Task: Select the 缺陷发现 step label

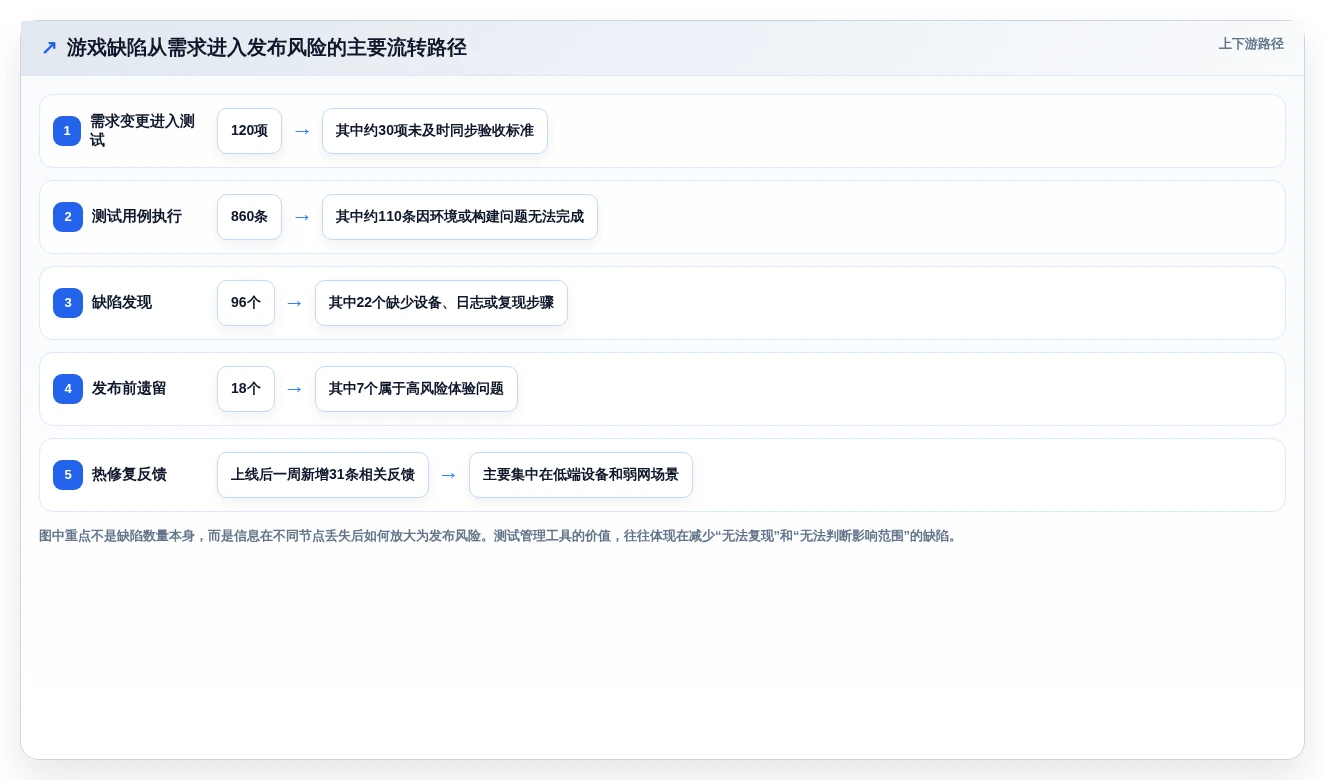Action: click(x=122, y=302)
